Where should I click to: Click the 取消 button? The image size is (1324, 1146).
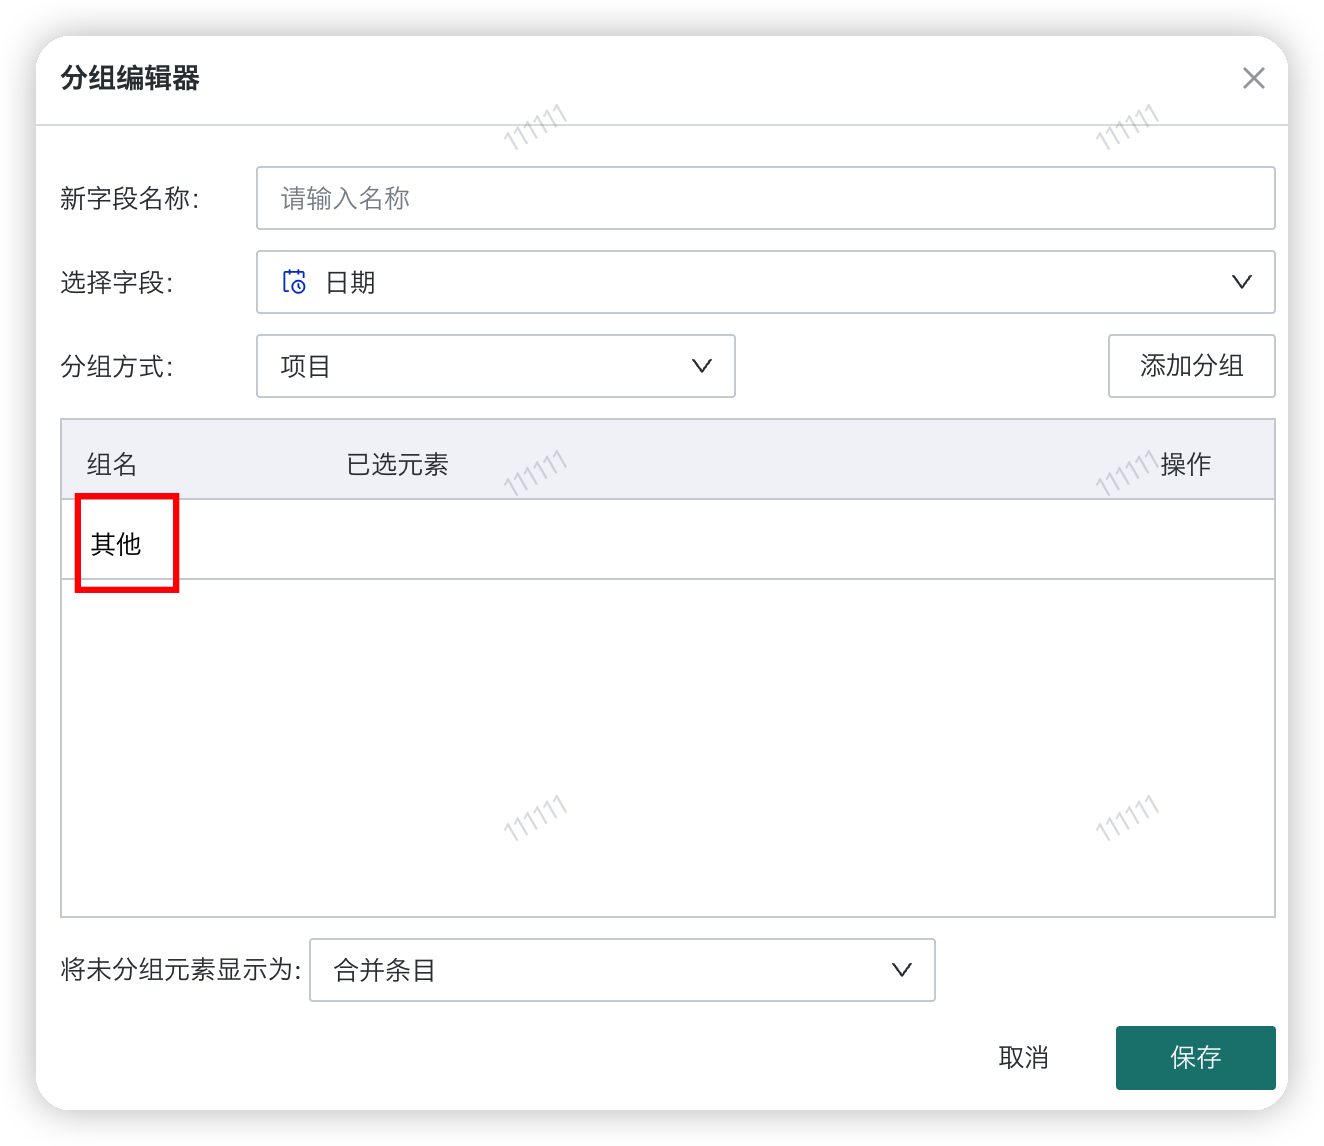[1023, 1058]
